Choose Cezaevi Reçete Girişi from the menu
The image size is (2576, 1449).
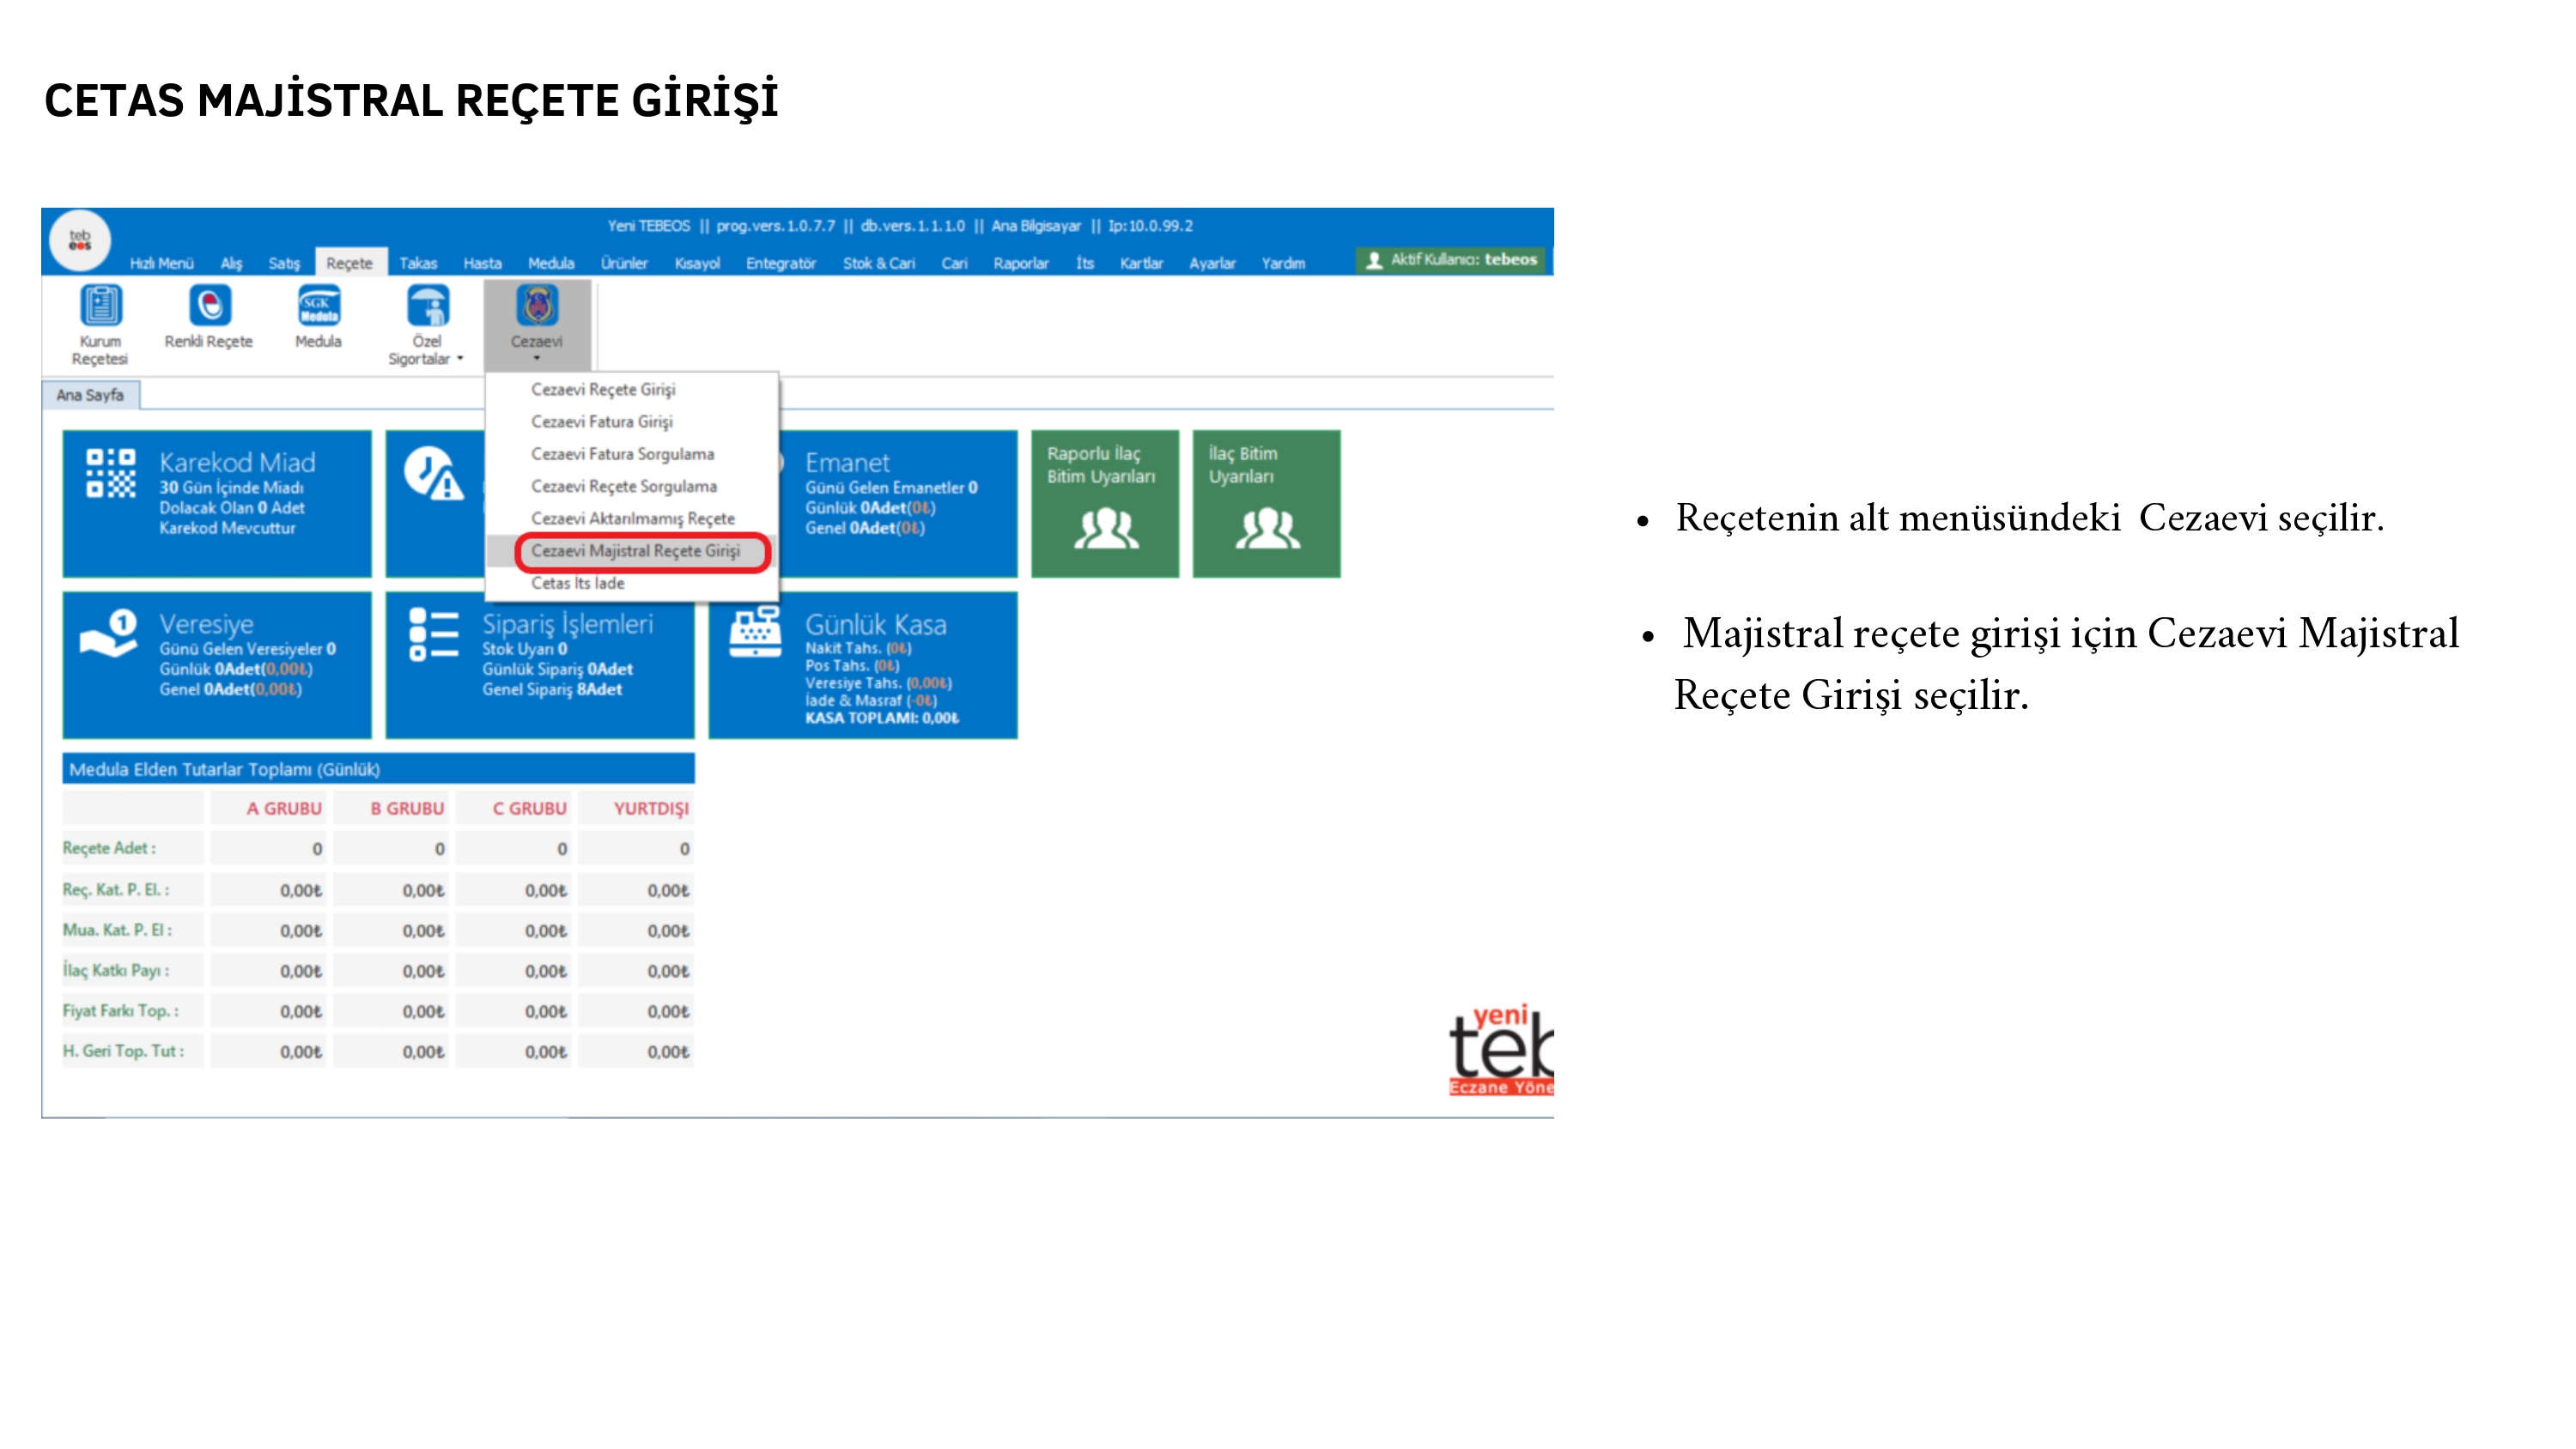[603, 389]
